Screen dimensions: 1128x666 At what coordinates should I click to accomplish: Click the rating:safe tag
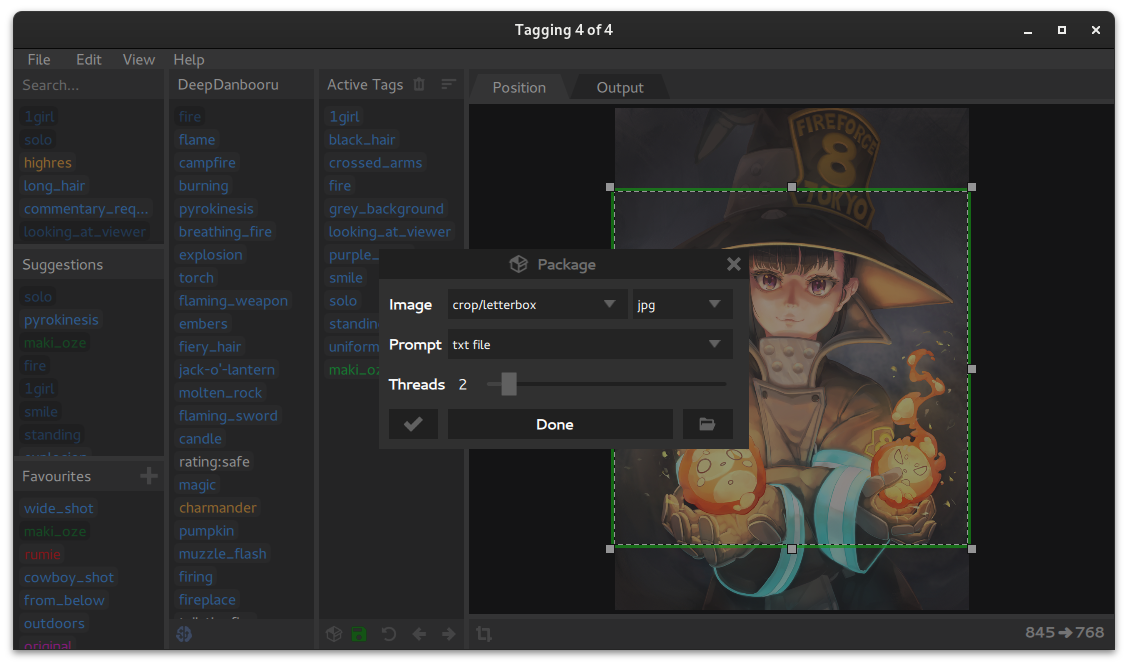pos(214,462)
